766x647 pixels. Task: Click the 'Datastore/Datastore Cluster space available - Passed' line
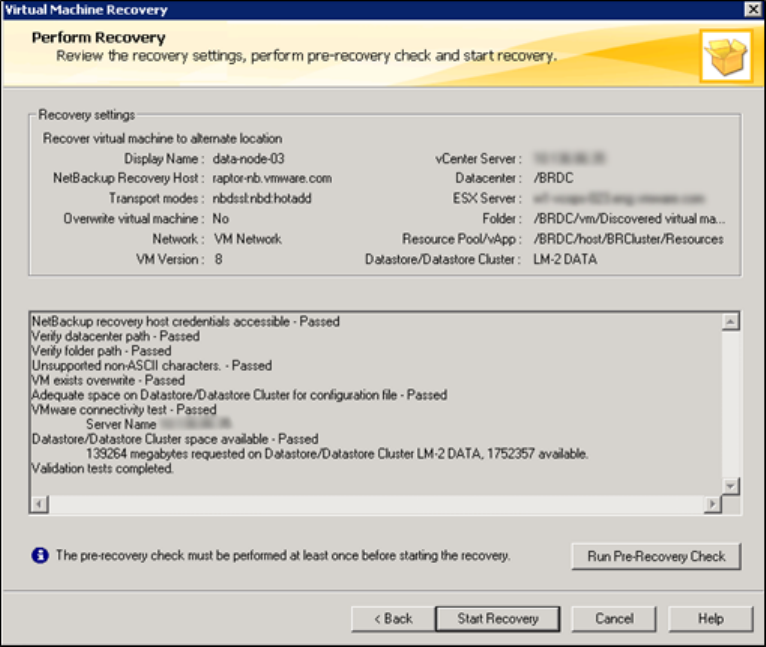tap(175, 439)
